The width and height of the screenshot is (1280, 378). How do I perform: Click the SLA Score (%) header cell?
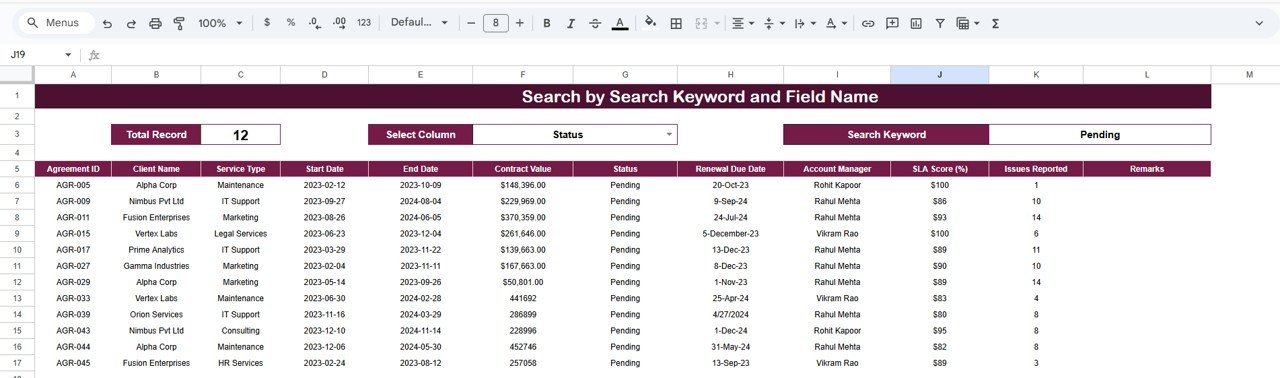[x=939, y=169]
